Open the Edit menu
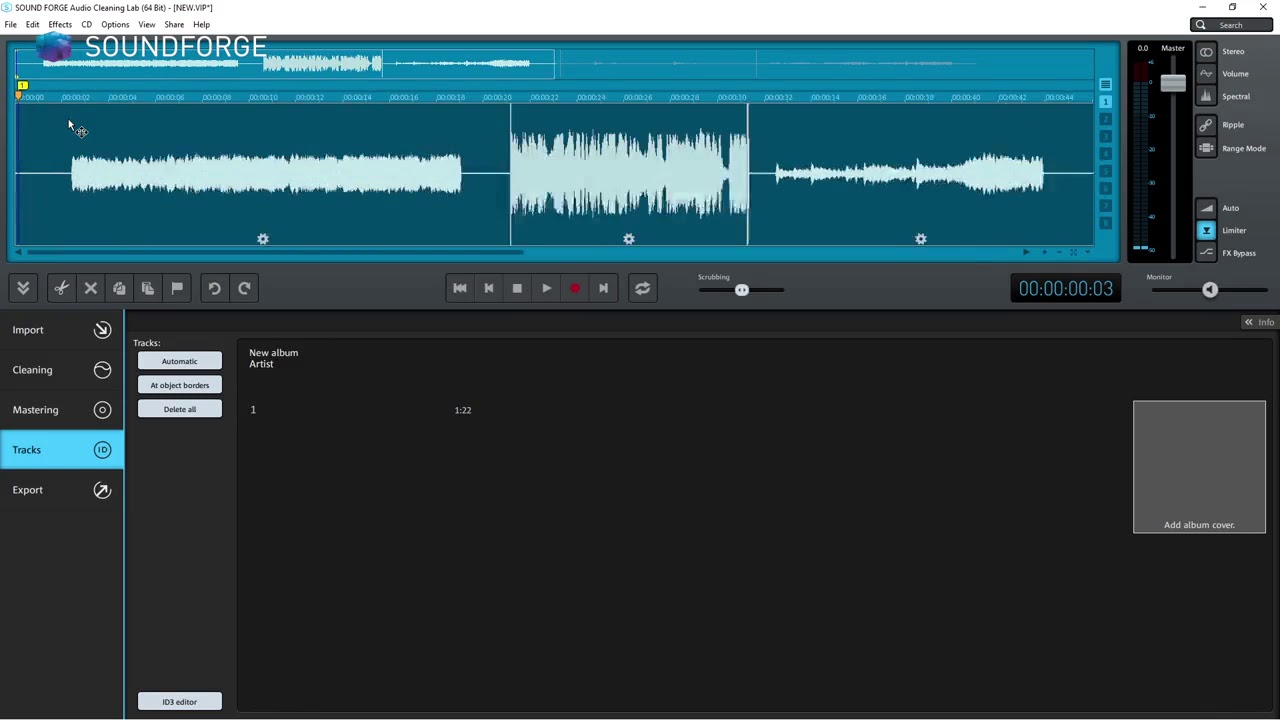This screenshot has width=1280, height=720. point(32,24)
